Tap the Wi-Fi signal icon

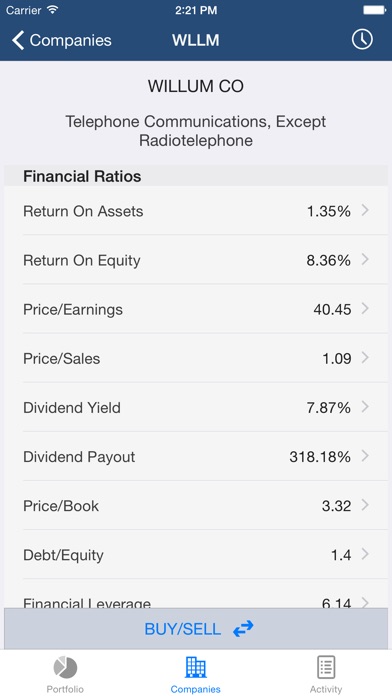[x=53, y=10]
